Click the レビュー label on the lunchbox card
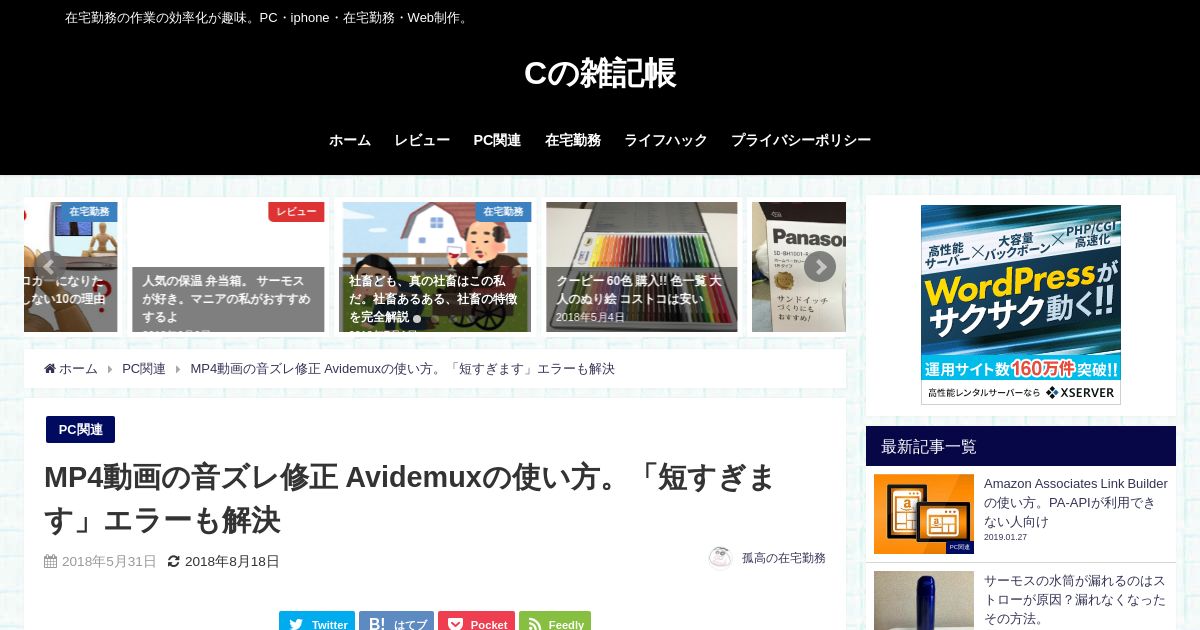This screenshot has width=1200, height=630. (x=296, y=212)
